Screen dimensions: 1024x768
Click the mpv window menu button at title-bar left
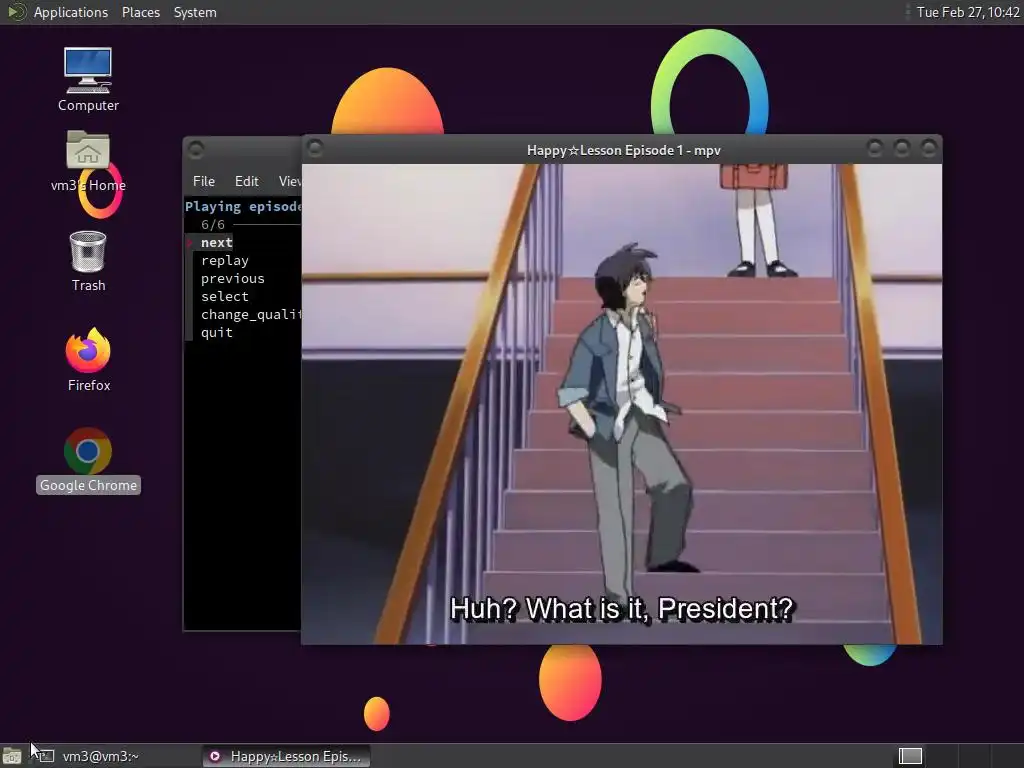315,149
